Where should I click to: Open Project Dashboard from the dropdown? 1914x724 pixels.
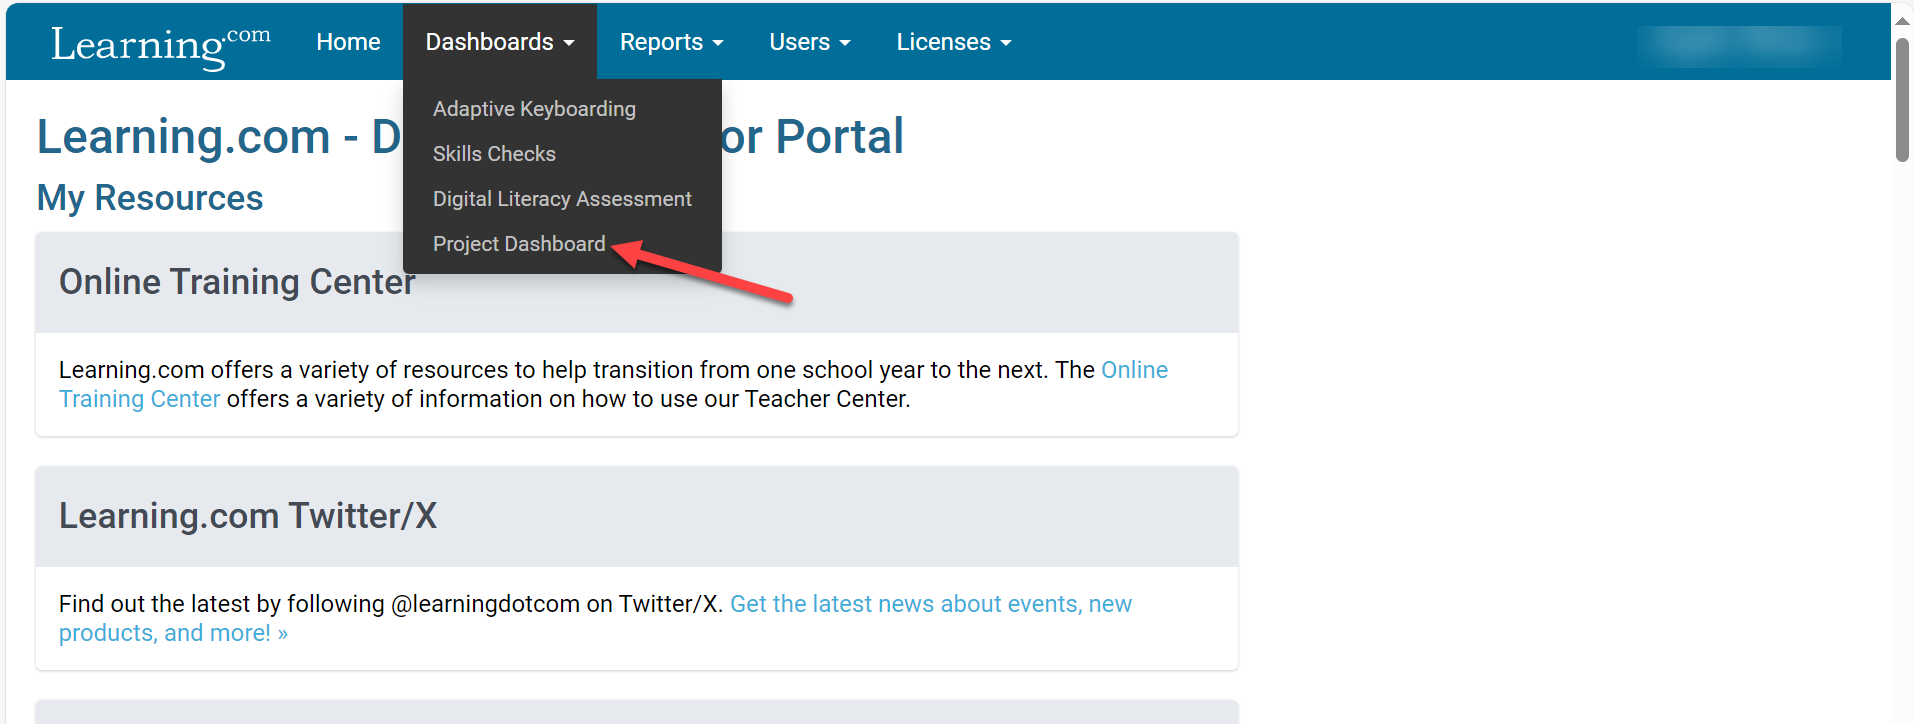[519, 244]
